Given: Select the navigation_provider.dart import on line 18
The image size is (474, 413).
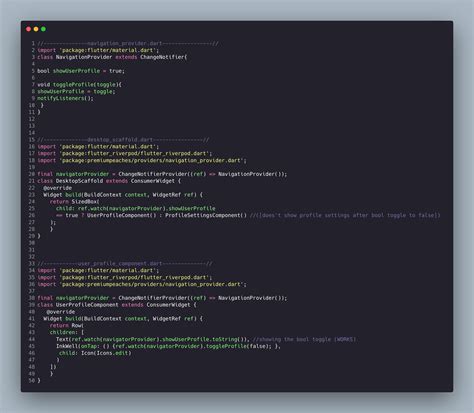Looking at the screenshot, I should coord(142,160).
